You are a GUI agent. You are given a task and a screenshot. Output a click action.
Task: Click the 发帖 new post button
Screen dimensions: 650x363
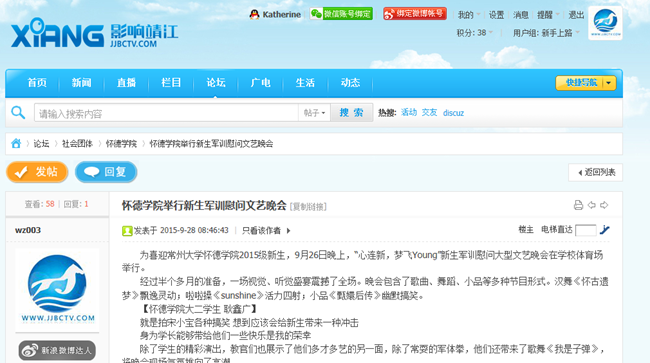tap(37, 172)
